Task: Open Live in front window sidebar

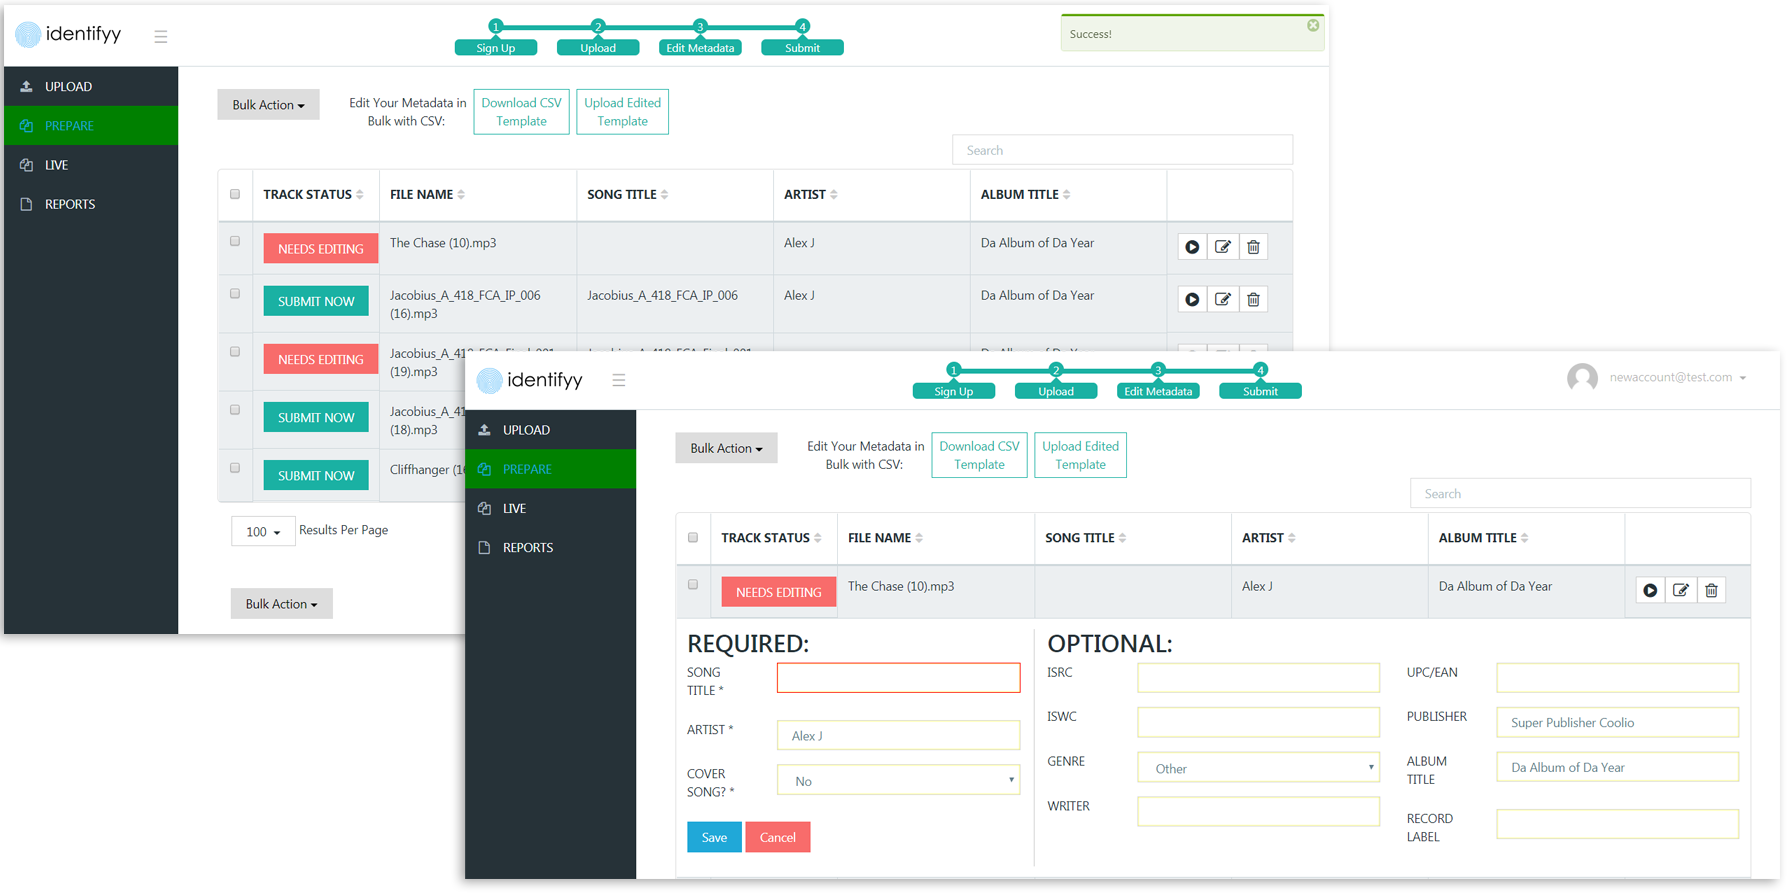Action: pyautogui.click(x=550, y=509)
